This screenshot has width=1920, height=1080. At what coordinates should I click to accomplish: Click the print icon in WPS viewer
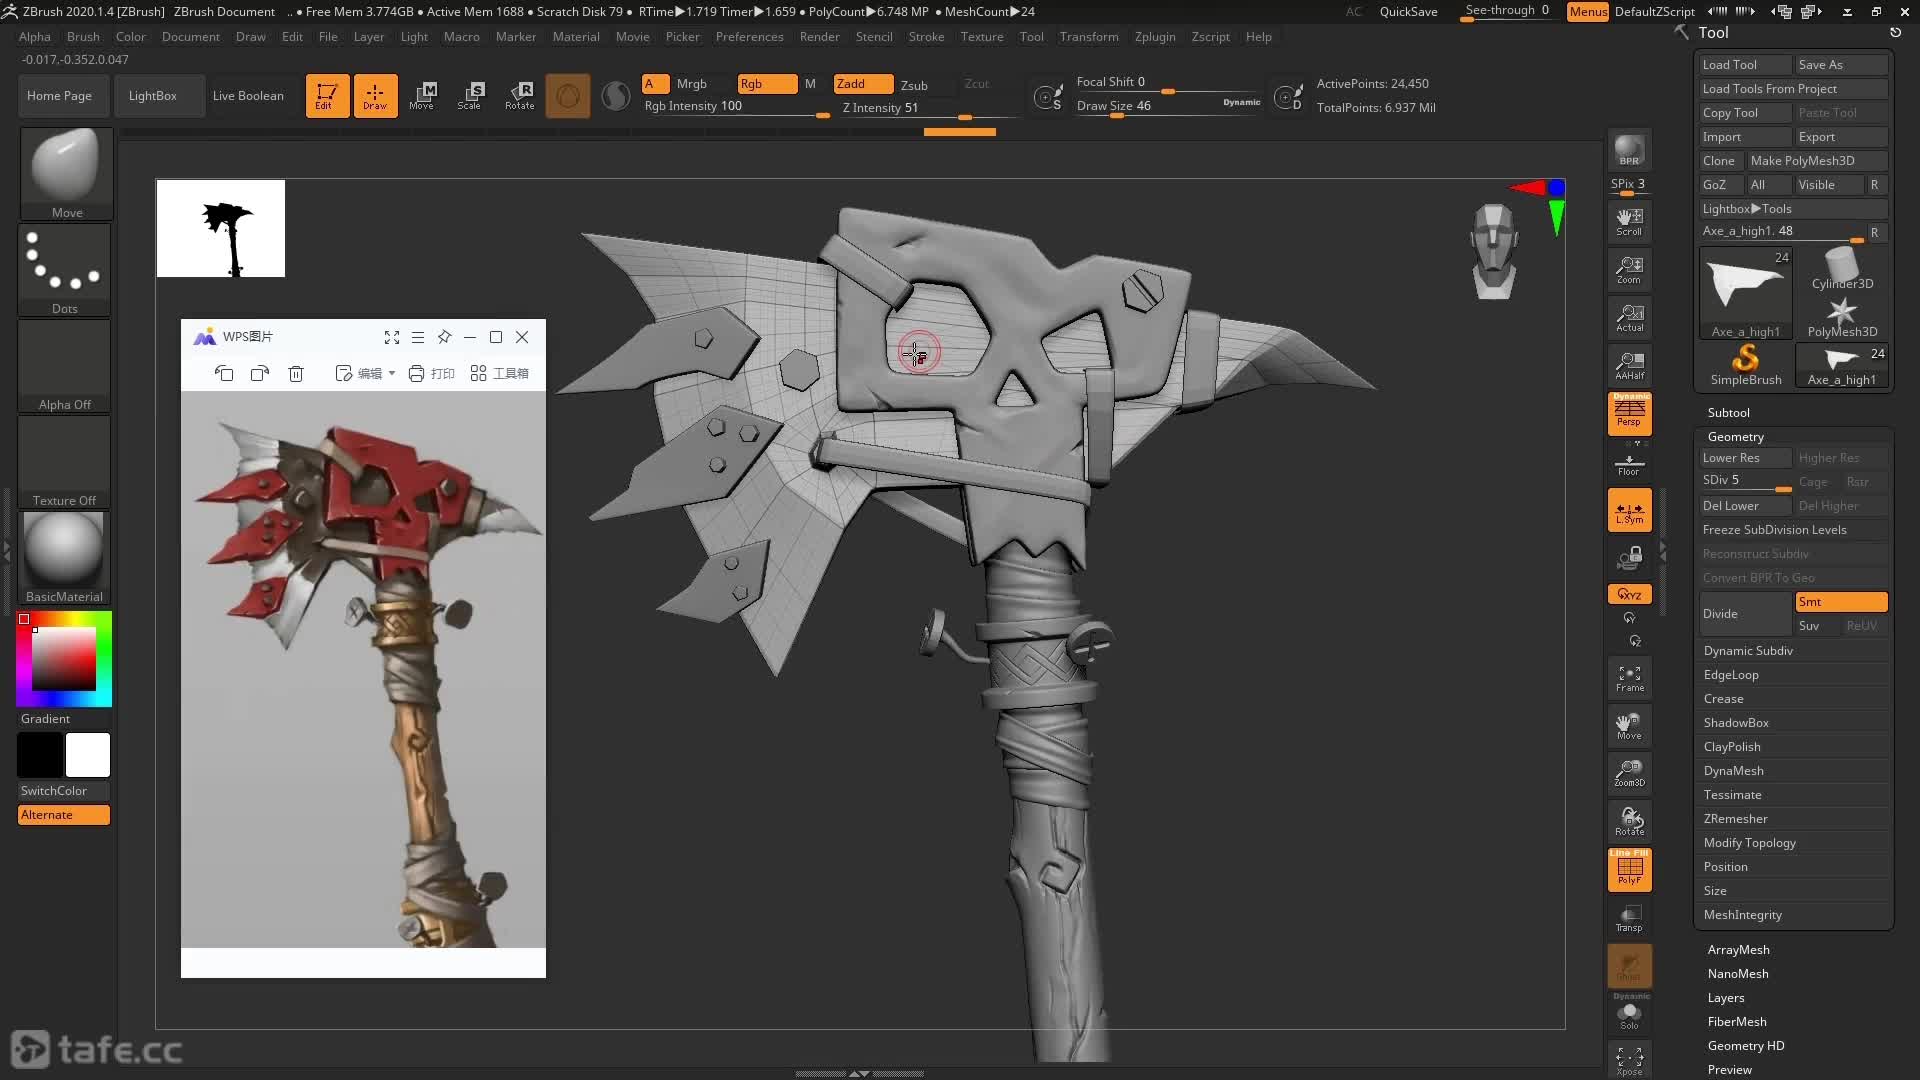tap(431, 373)
